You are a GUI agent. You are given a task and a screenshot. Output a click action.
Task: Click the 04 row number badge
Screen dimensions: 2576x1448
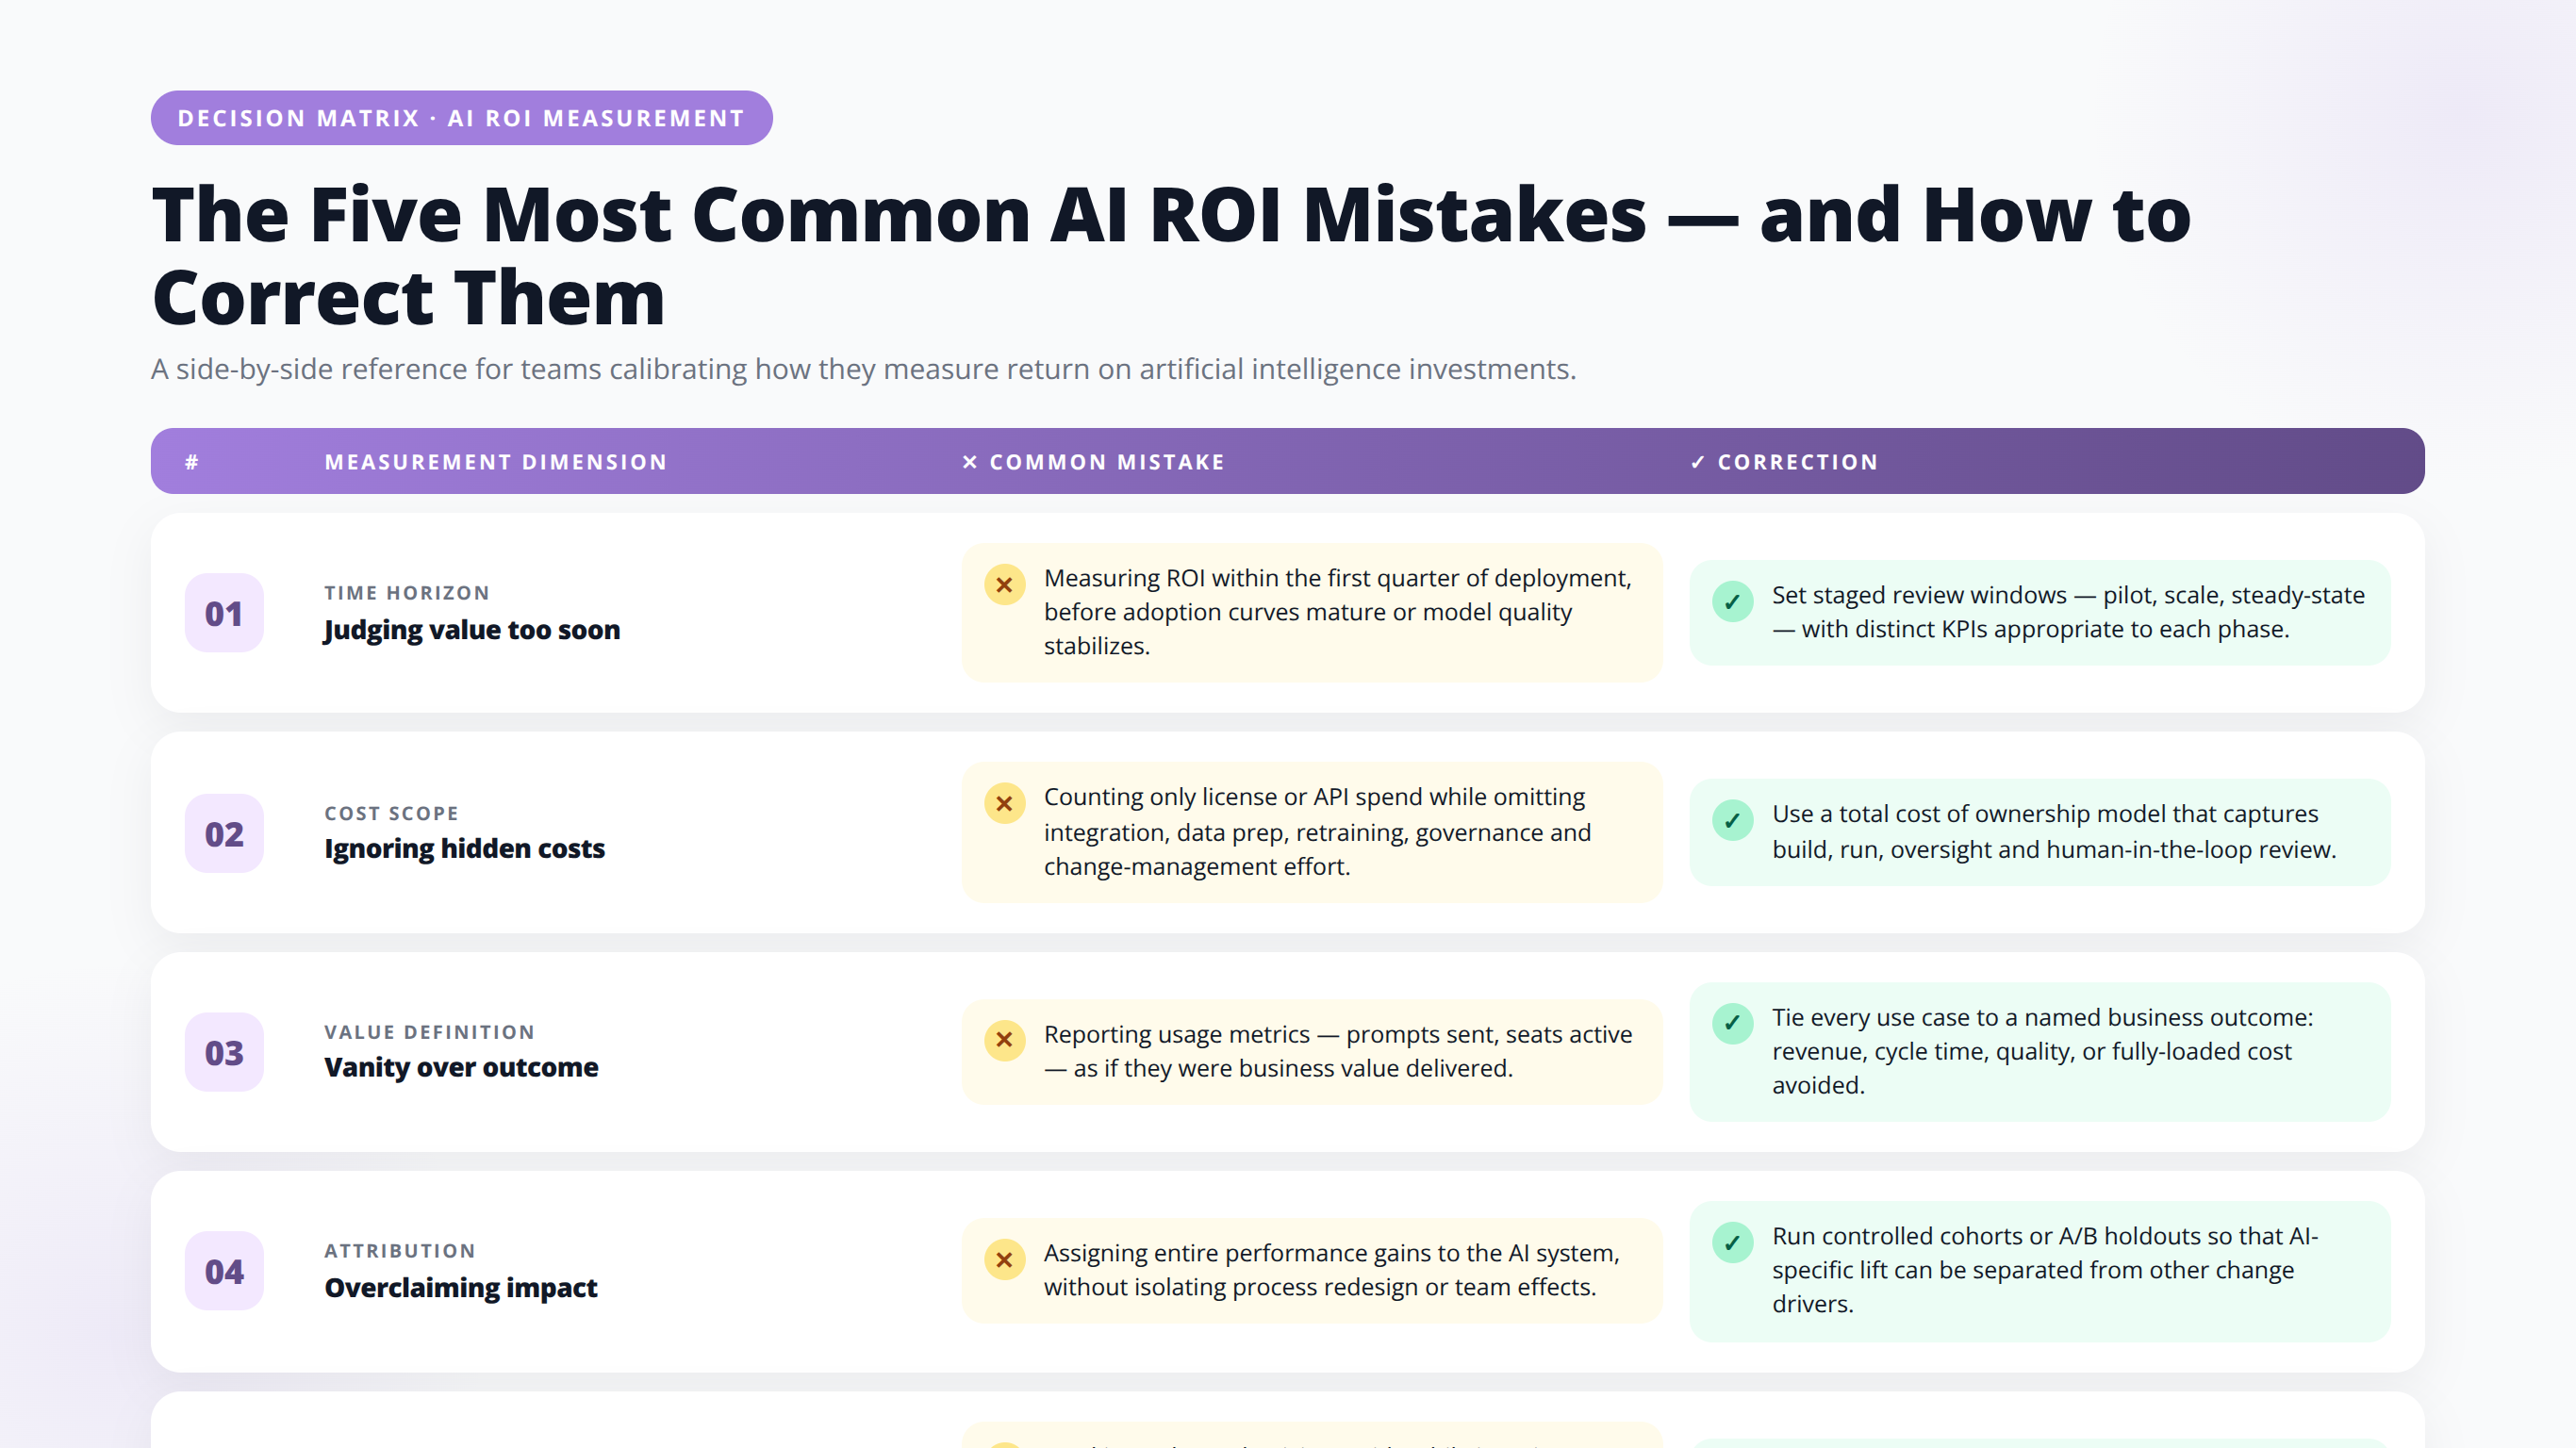224,1272
